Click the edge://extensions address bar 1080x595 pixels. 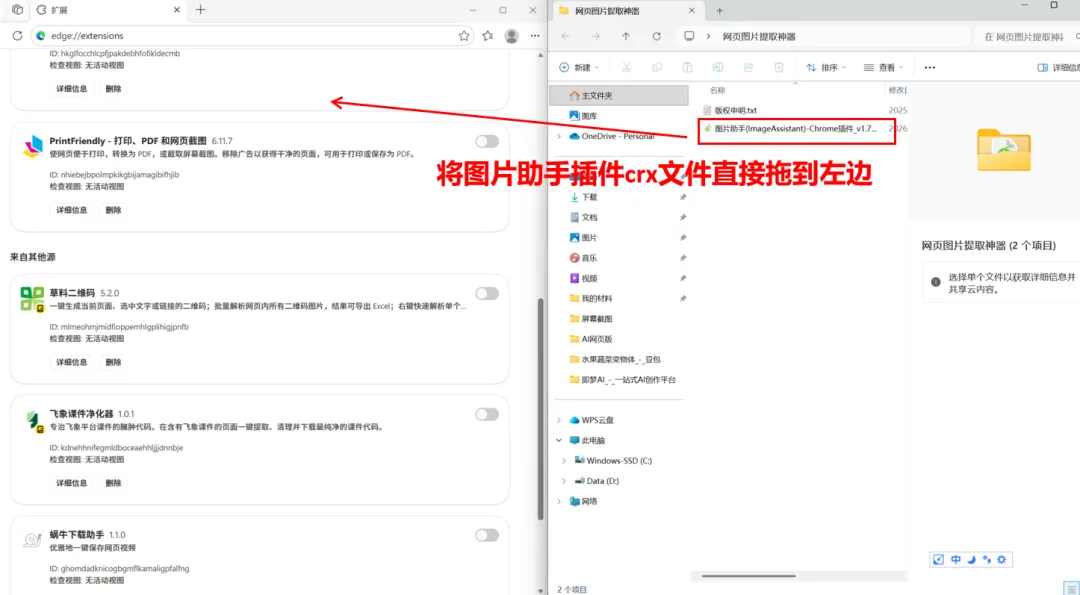pos(253,36)
